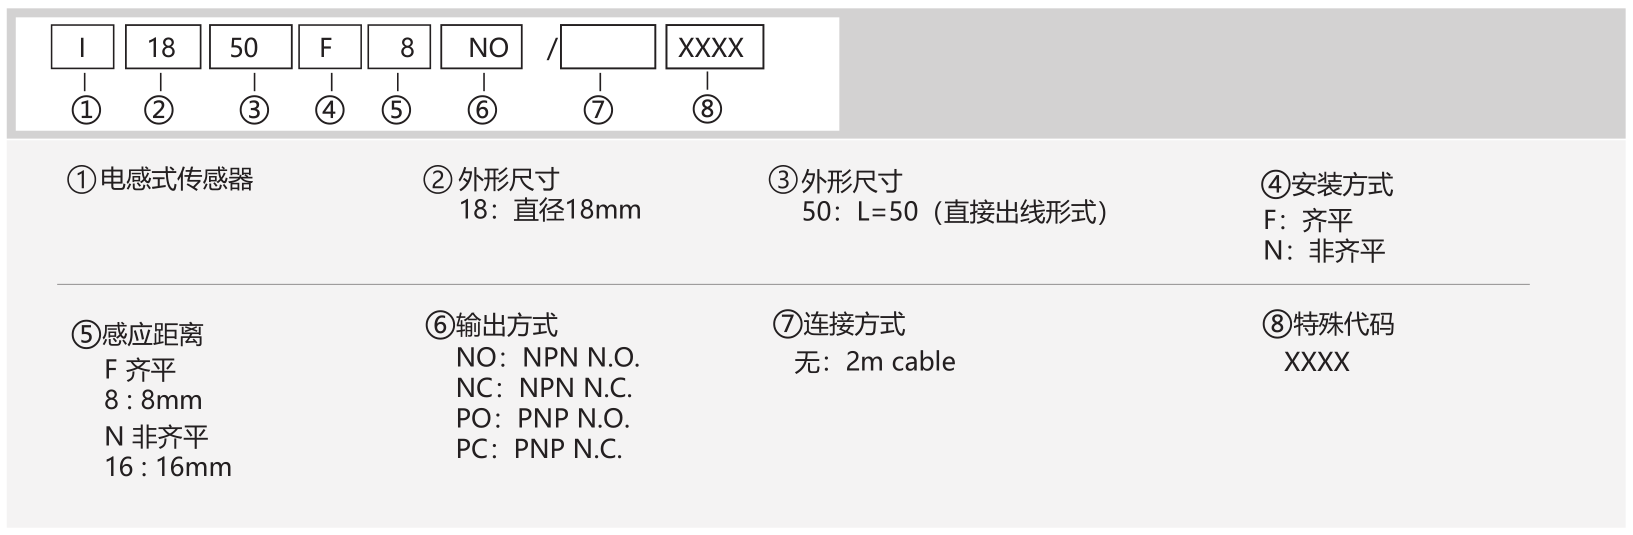
Task: Click circled number 1 under the code
Action: click(x=87, y=108)
